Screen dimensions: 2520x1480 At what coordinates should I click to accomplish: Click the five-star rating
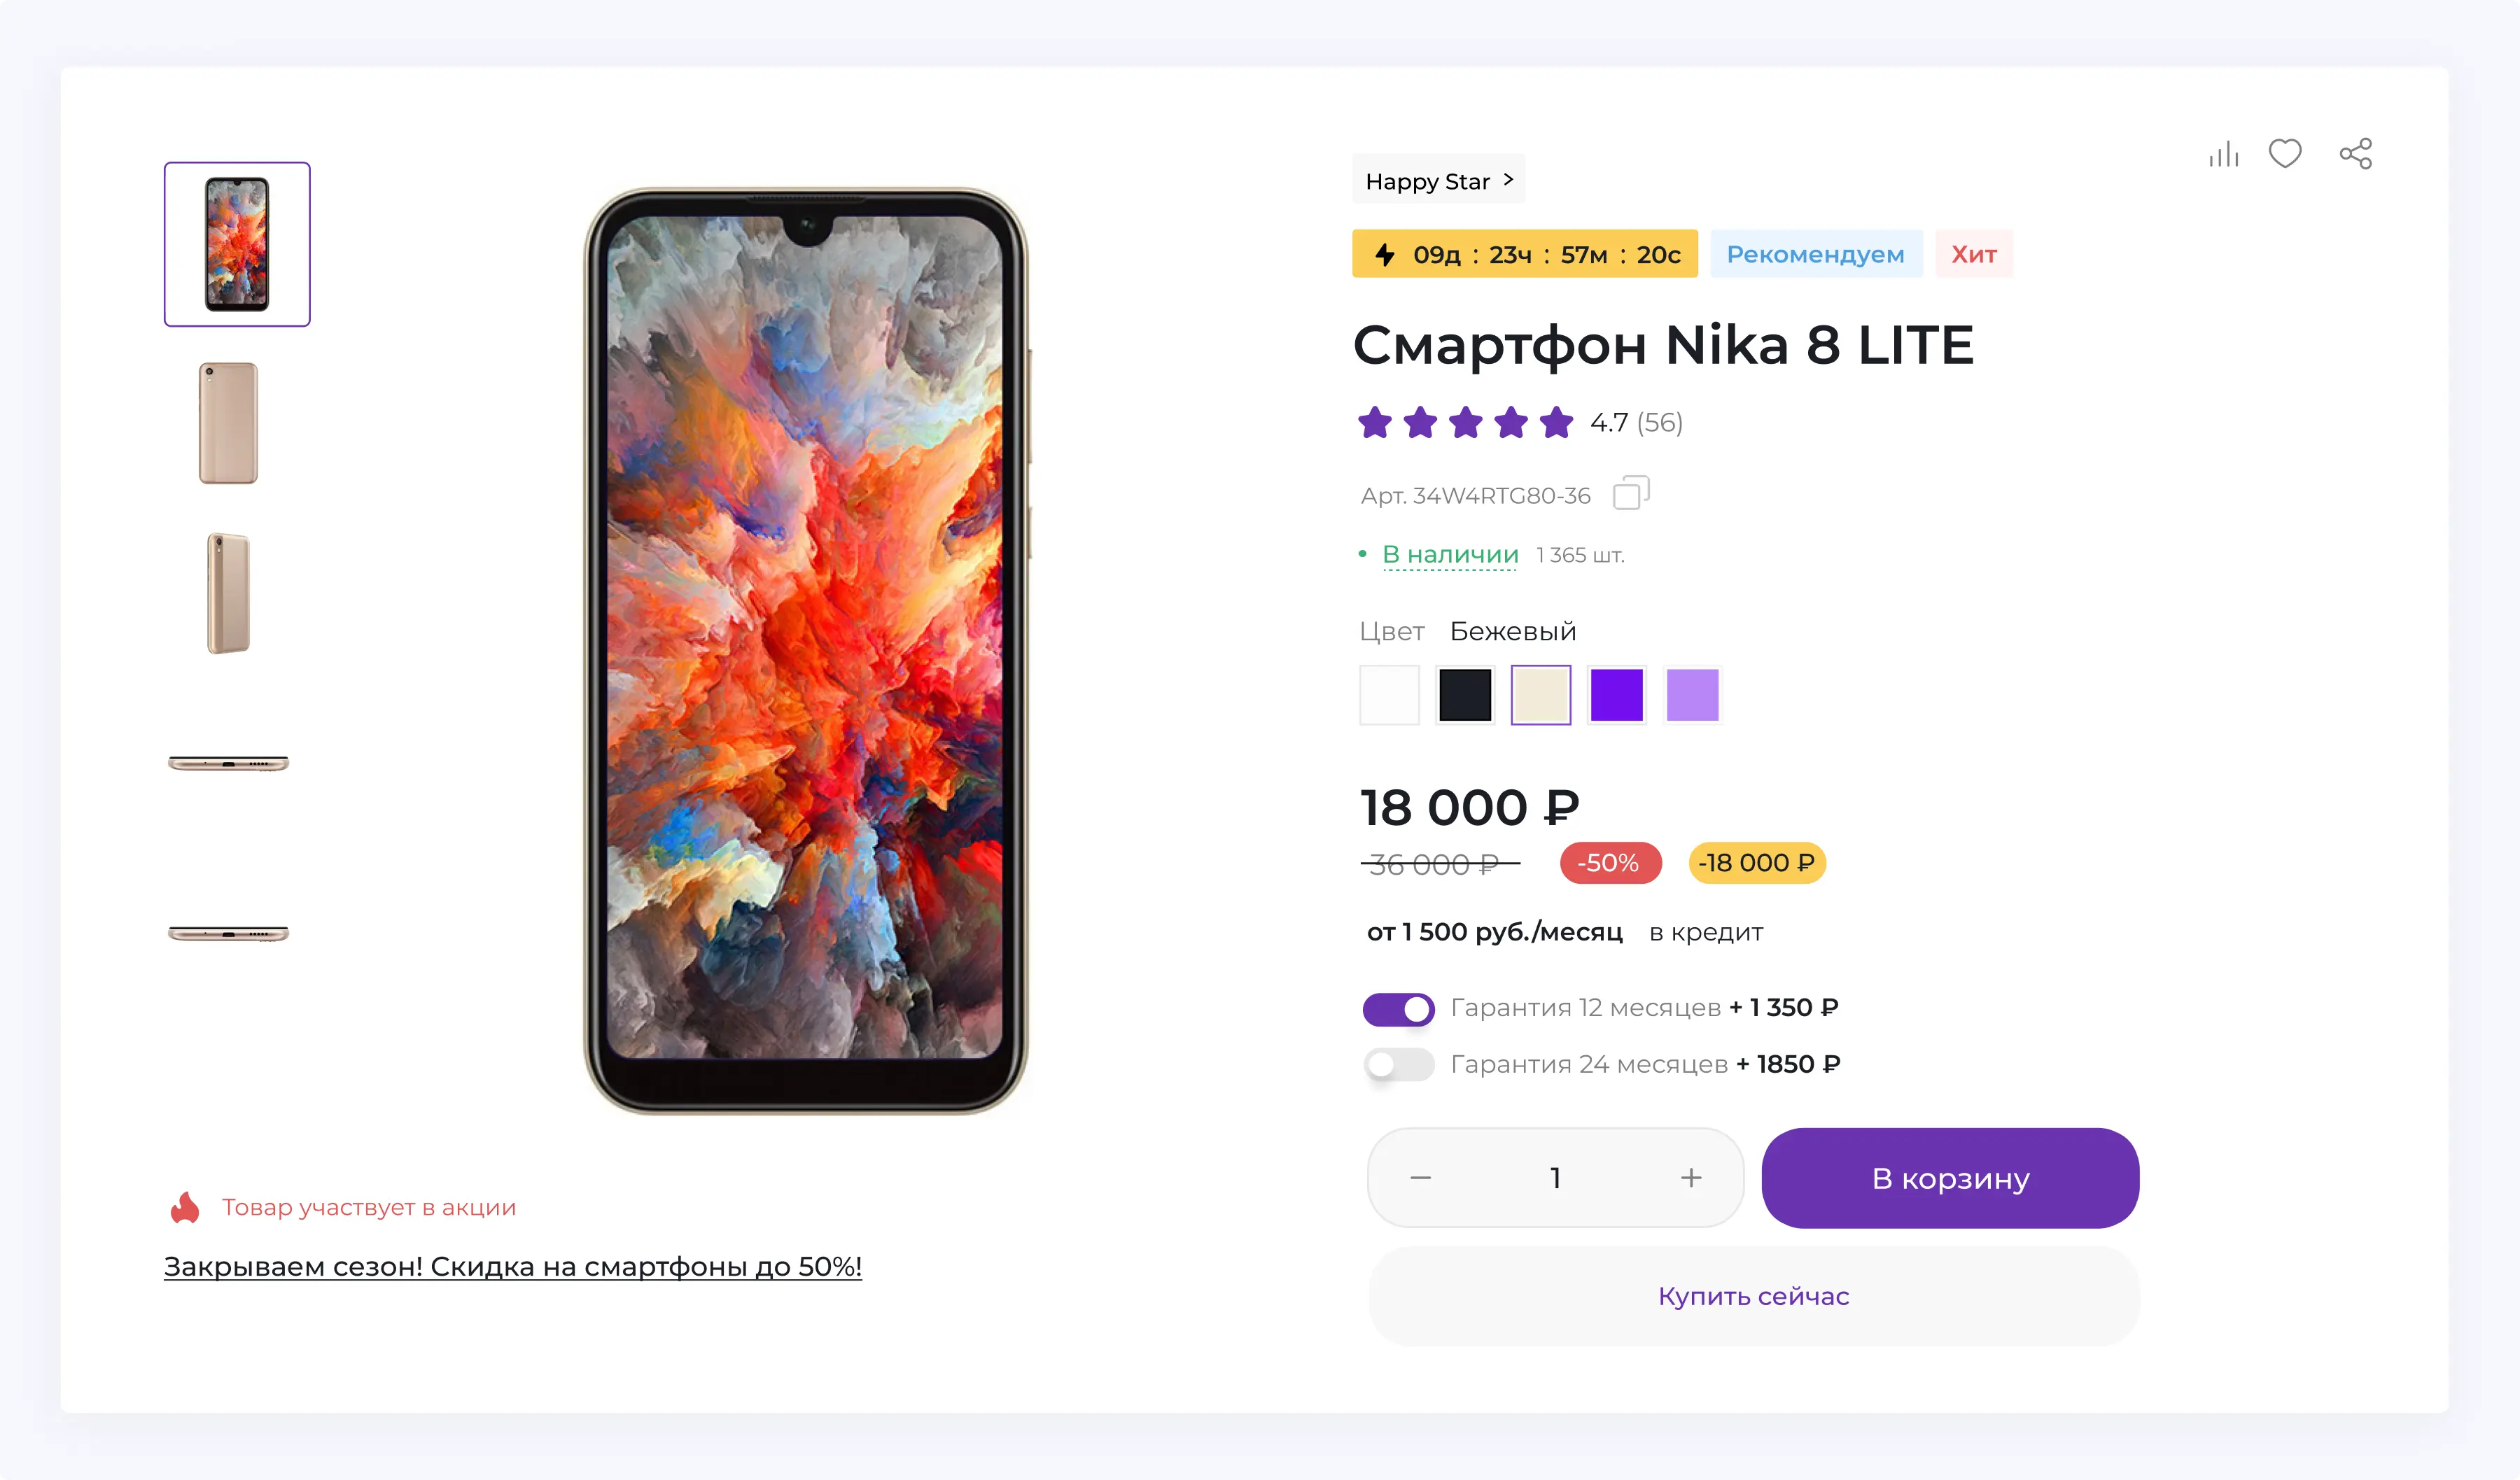tap(1466, 423)
